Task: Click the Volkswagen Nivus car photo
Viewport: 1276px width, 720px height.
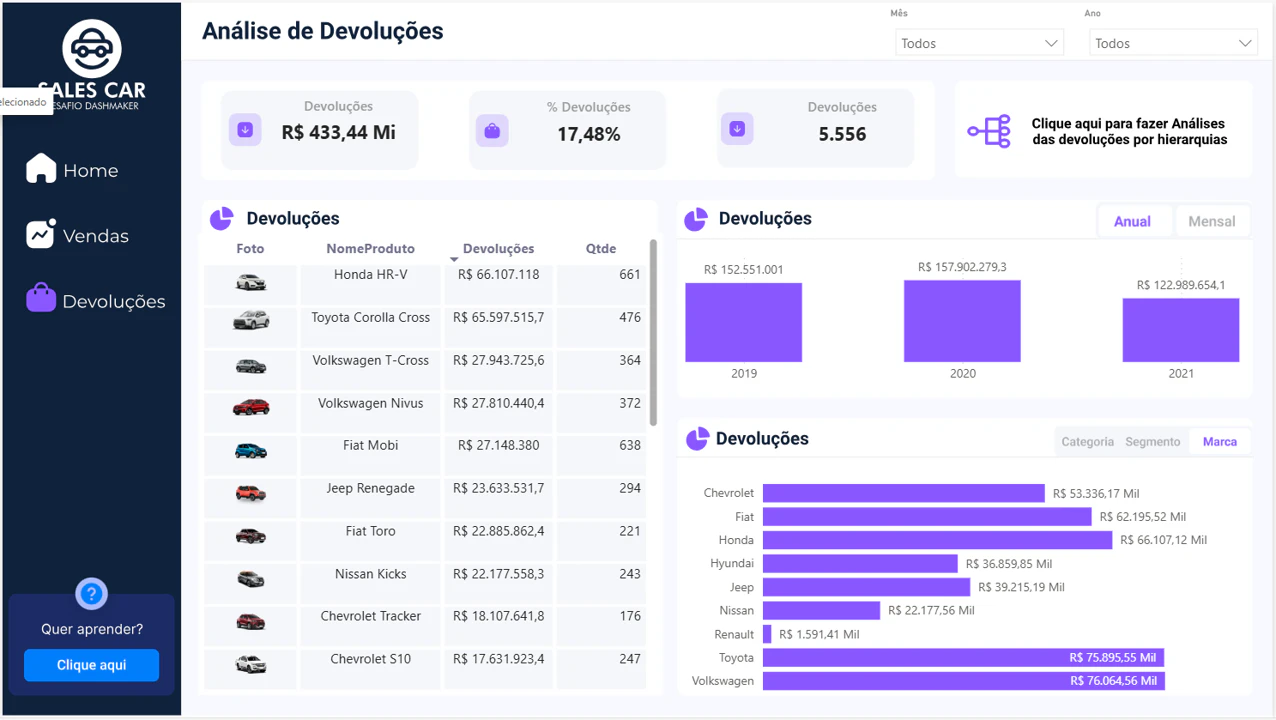Action: point(251,407)
